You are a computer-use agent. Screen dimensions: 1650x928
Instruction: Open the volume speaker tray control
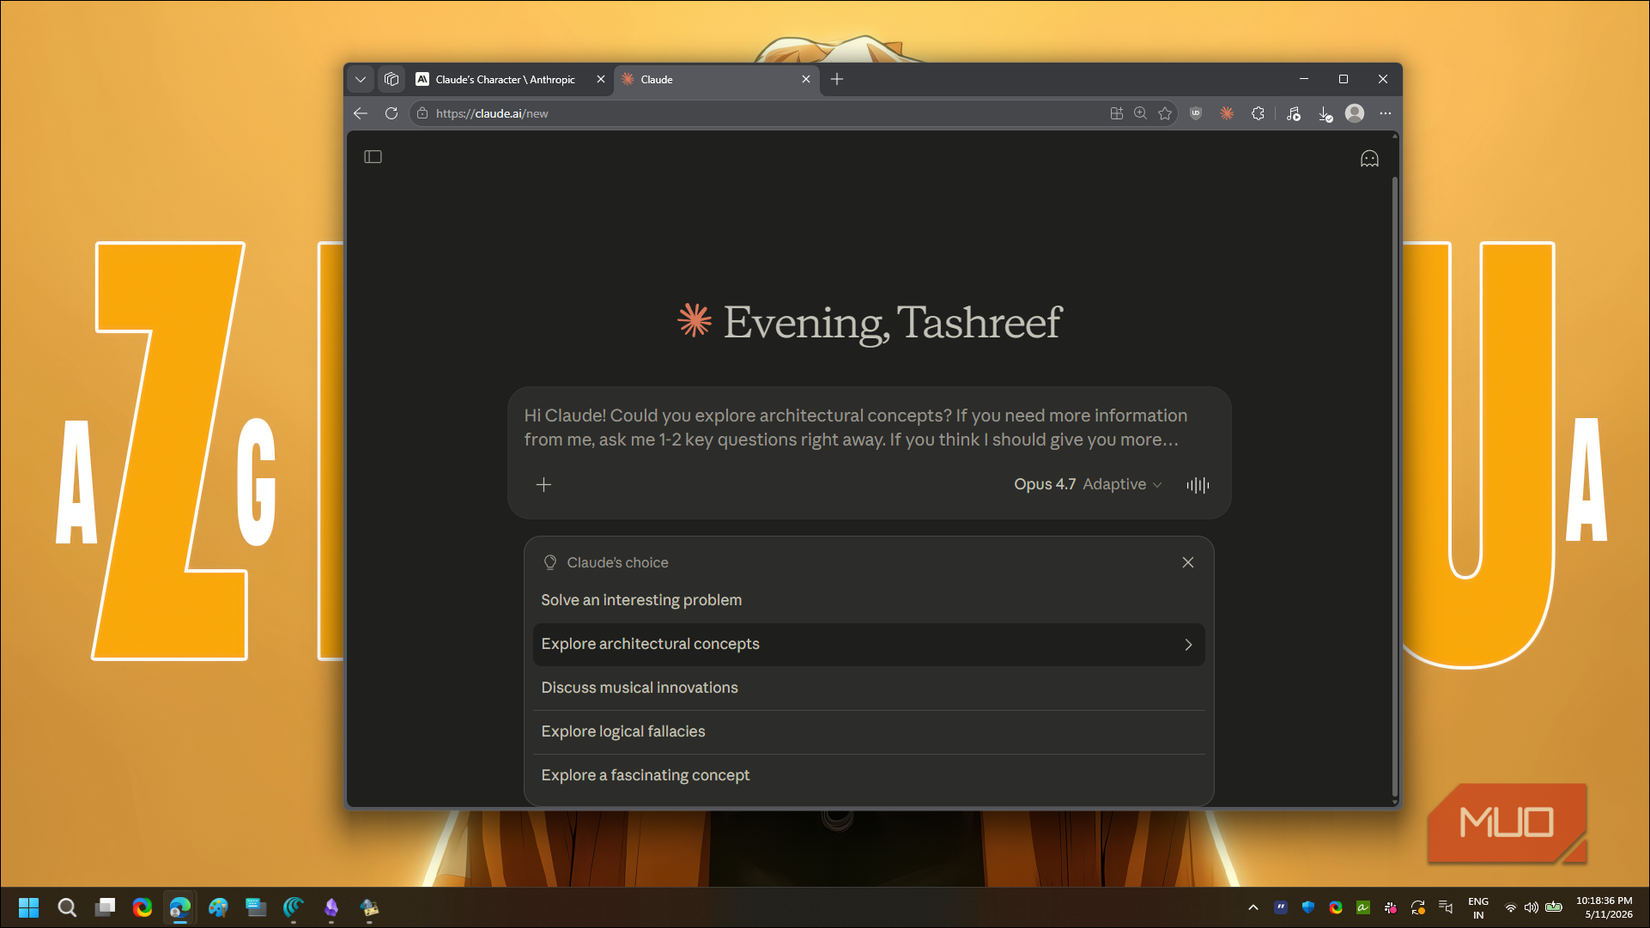pyautogui.click(x=1531, y=908)
